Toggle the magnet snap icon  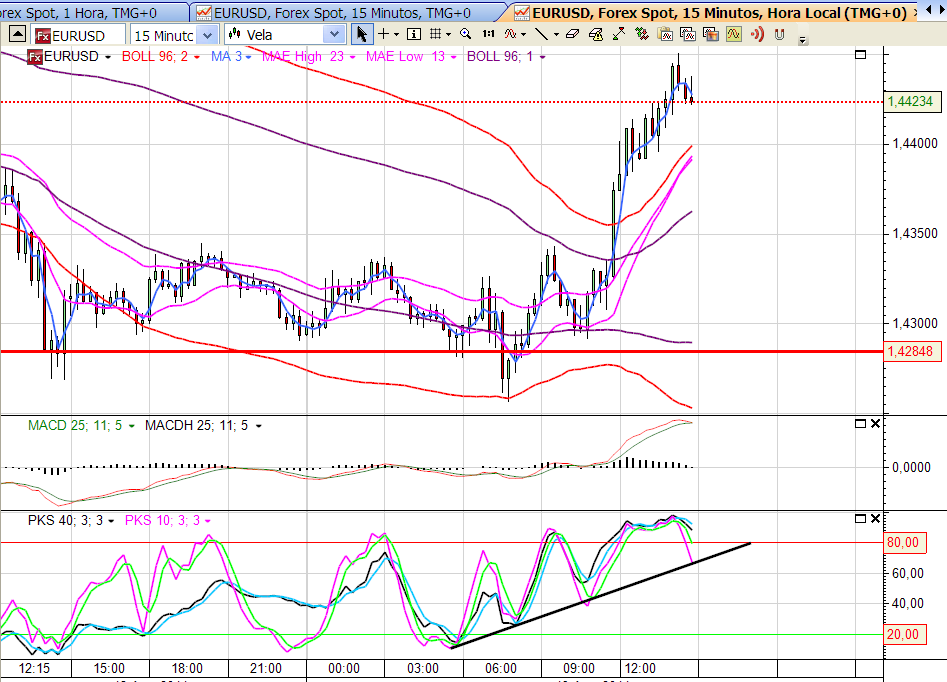[x=780, y=34]
